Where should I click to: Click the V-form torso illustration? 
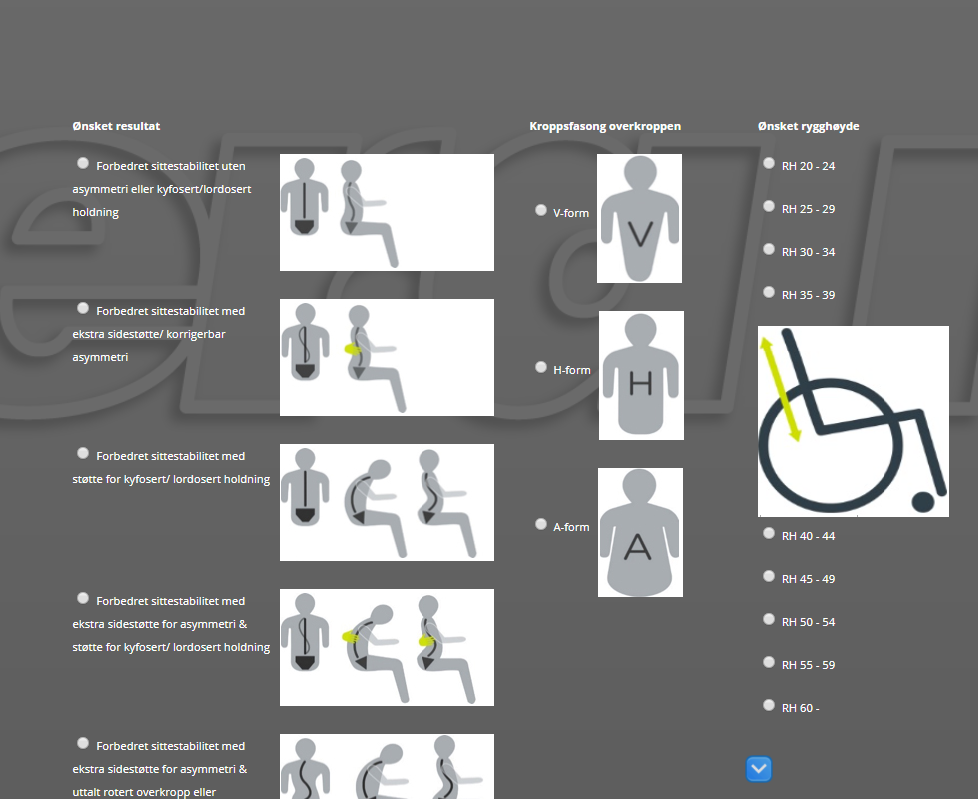coord(639,218)
